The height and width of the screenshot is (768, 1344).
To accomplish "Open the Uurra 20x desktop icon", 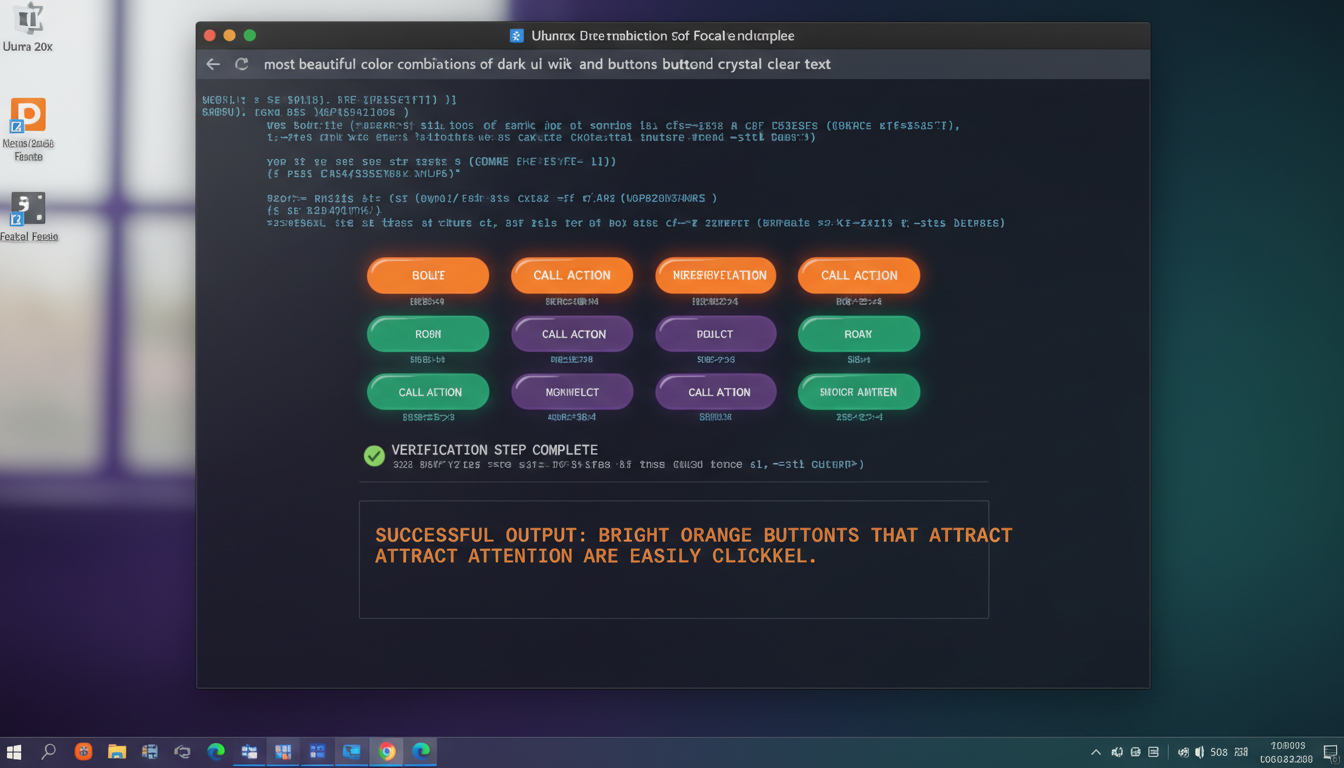I will pyautogui.click(x=28, y=28).
